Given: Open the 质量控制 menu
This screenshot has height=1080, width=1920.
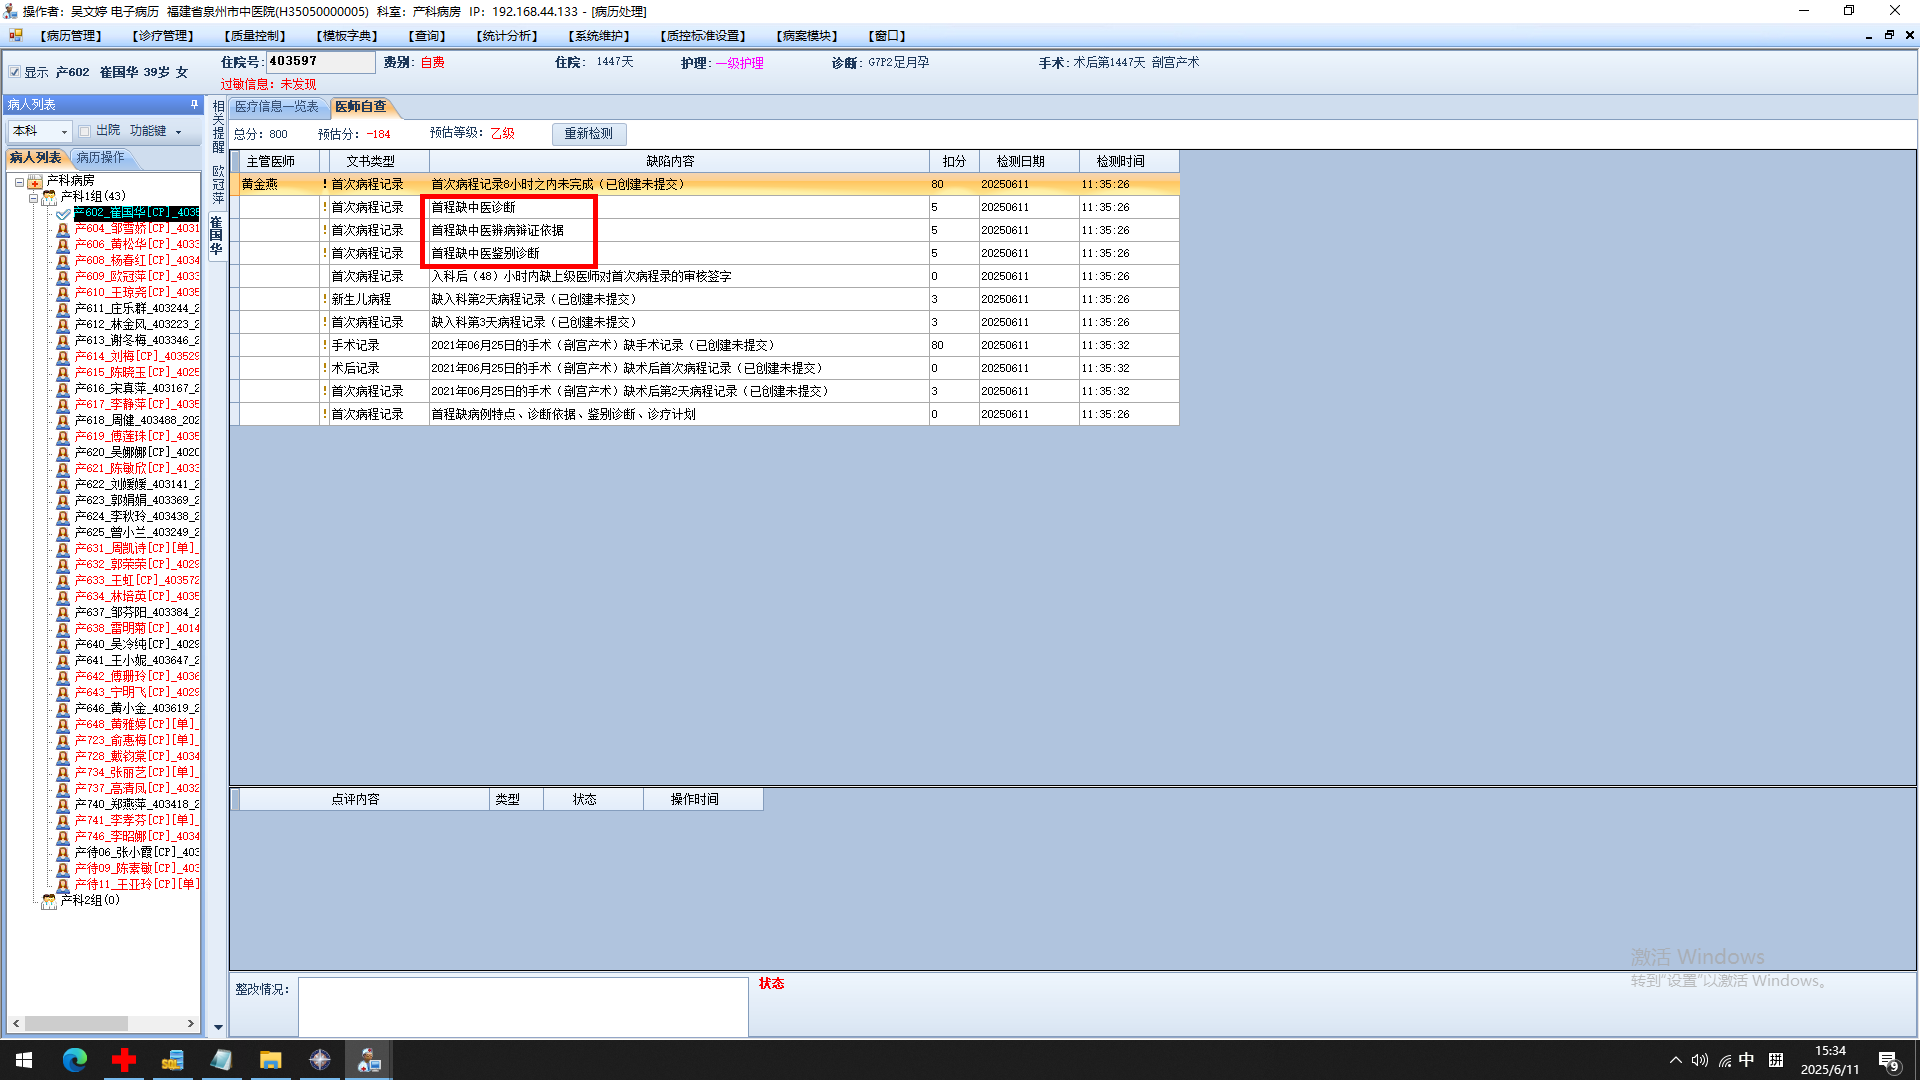Looking at the screenshot, I should 255,36.
